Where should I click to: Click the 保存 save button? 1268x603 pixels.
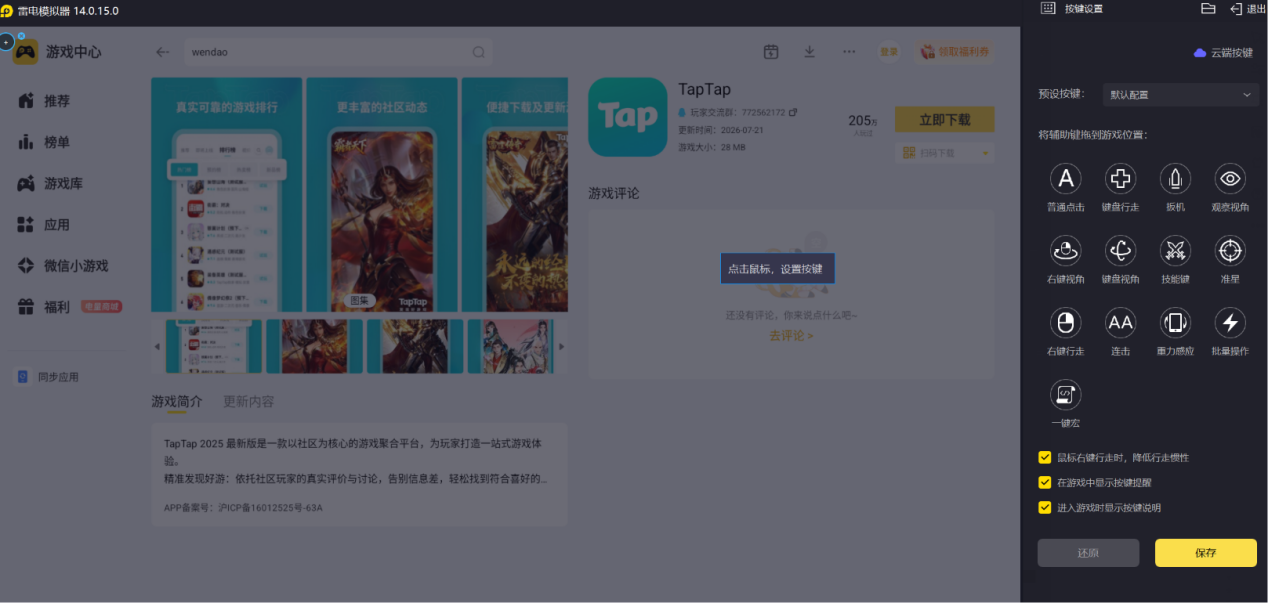(1205, 553)
